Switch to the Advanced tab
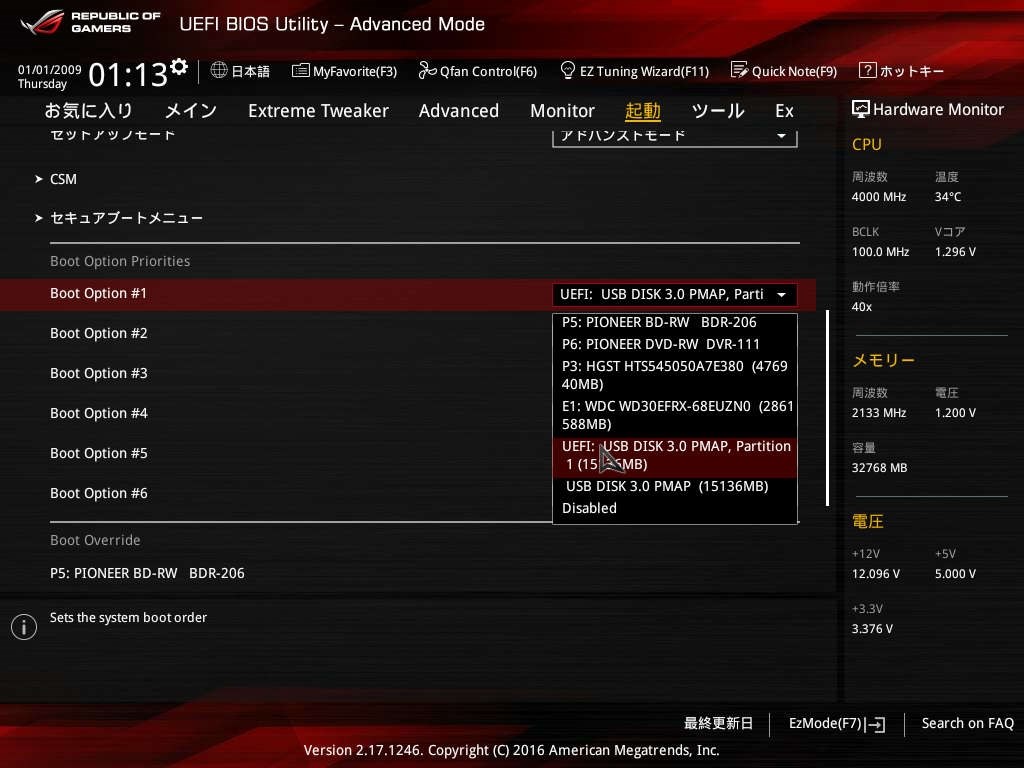1024x768 pixels. pyautogui.click(x=458, y=111)
